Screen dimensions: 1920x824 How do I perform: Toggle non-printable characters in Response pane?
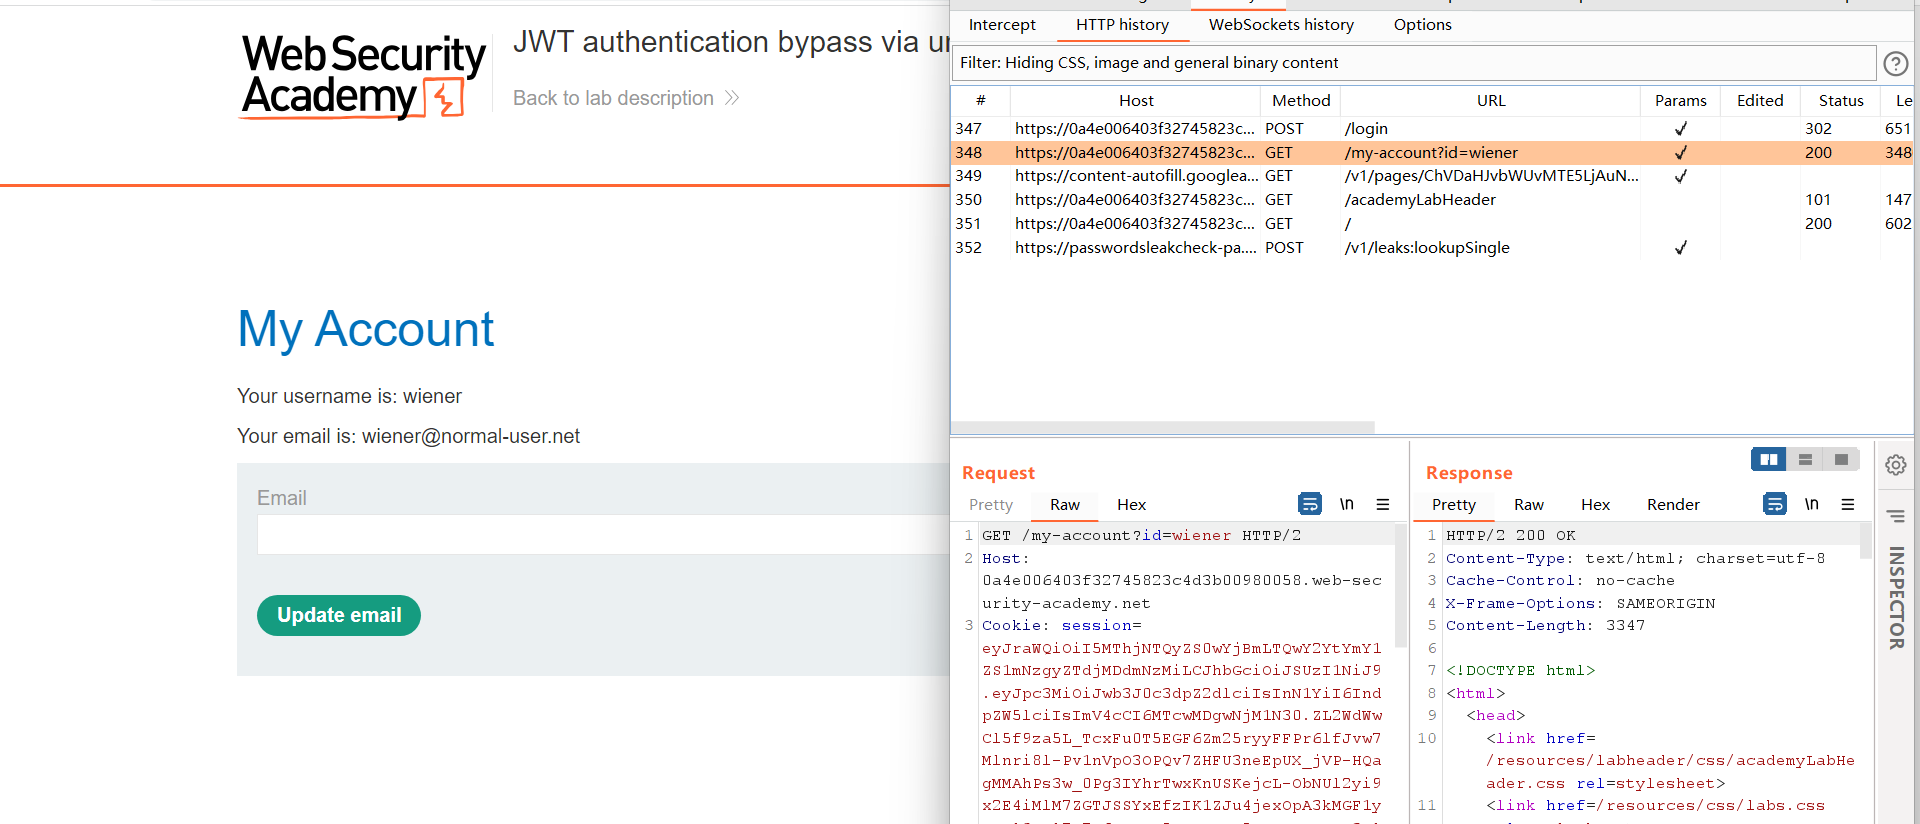click(1812, 504)
